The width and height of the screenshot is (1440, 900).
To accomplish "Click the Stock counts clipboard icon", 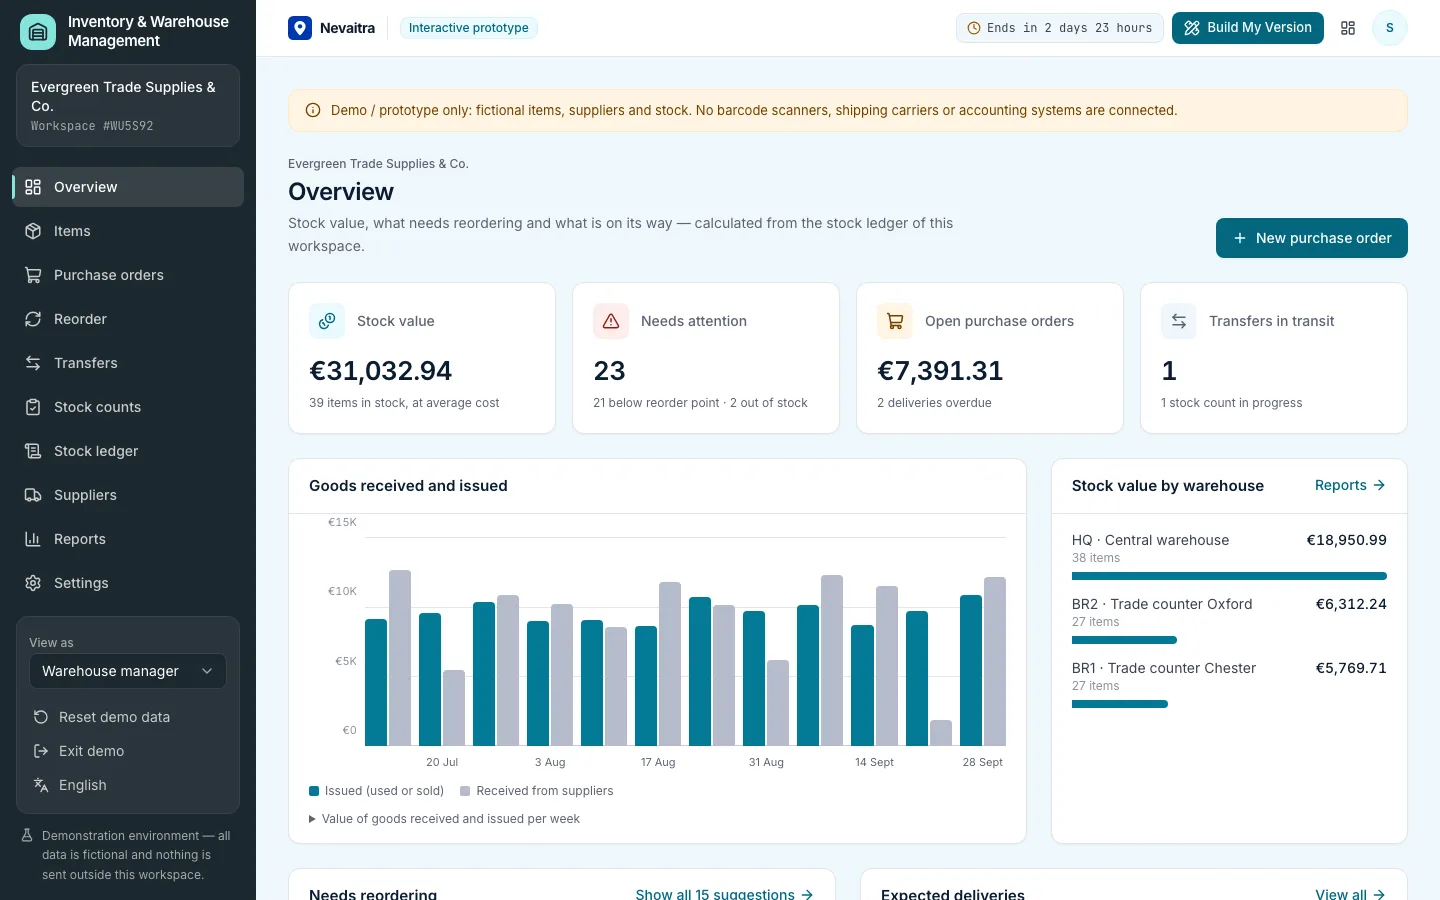I will 33,407.
